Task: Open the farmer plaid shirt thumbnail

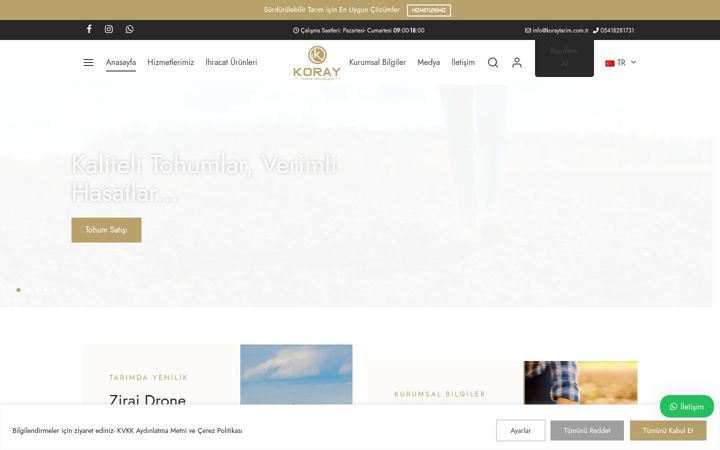Action: point(581,382)
